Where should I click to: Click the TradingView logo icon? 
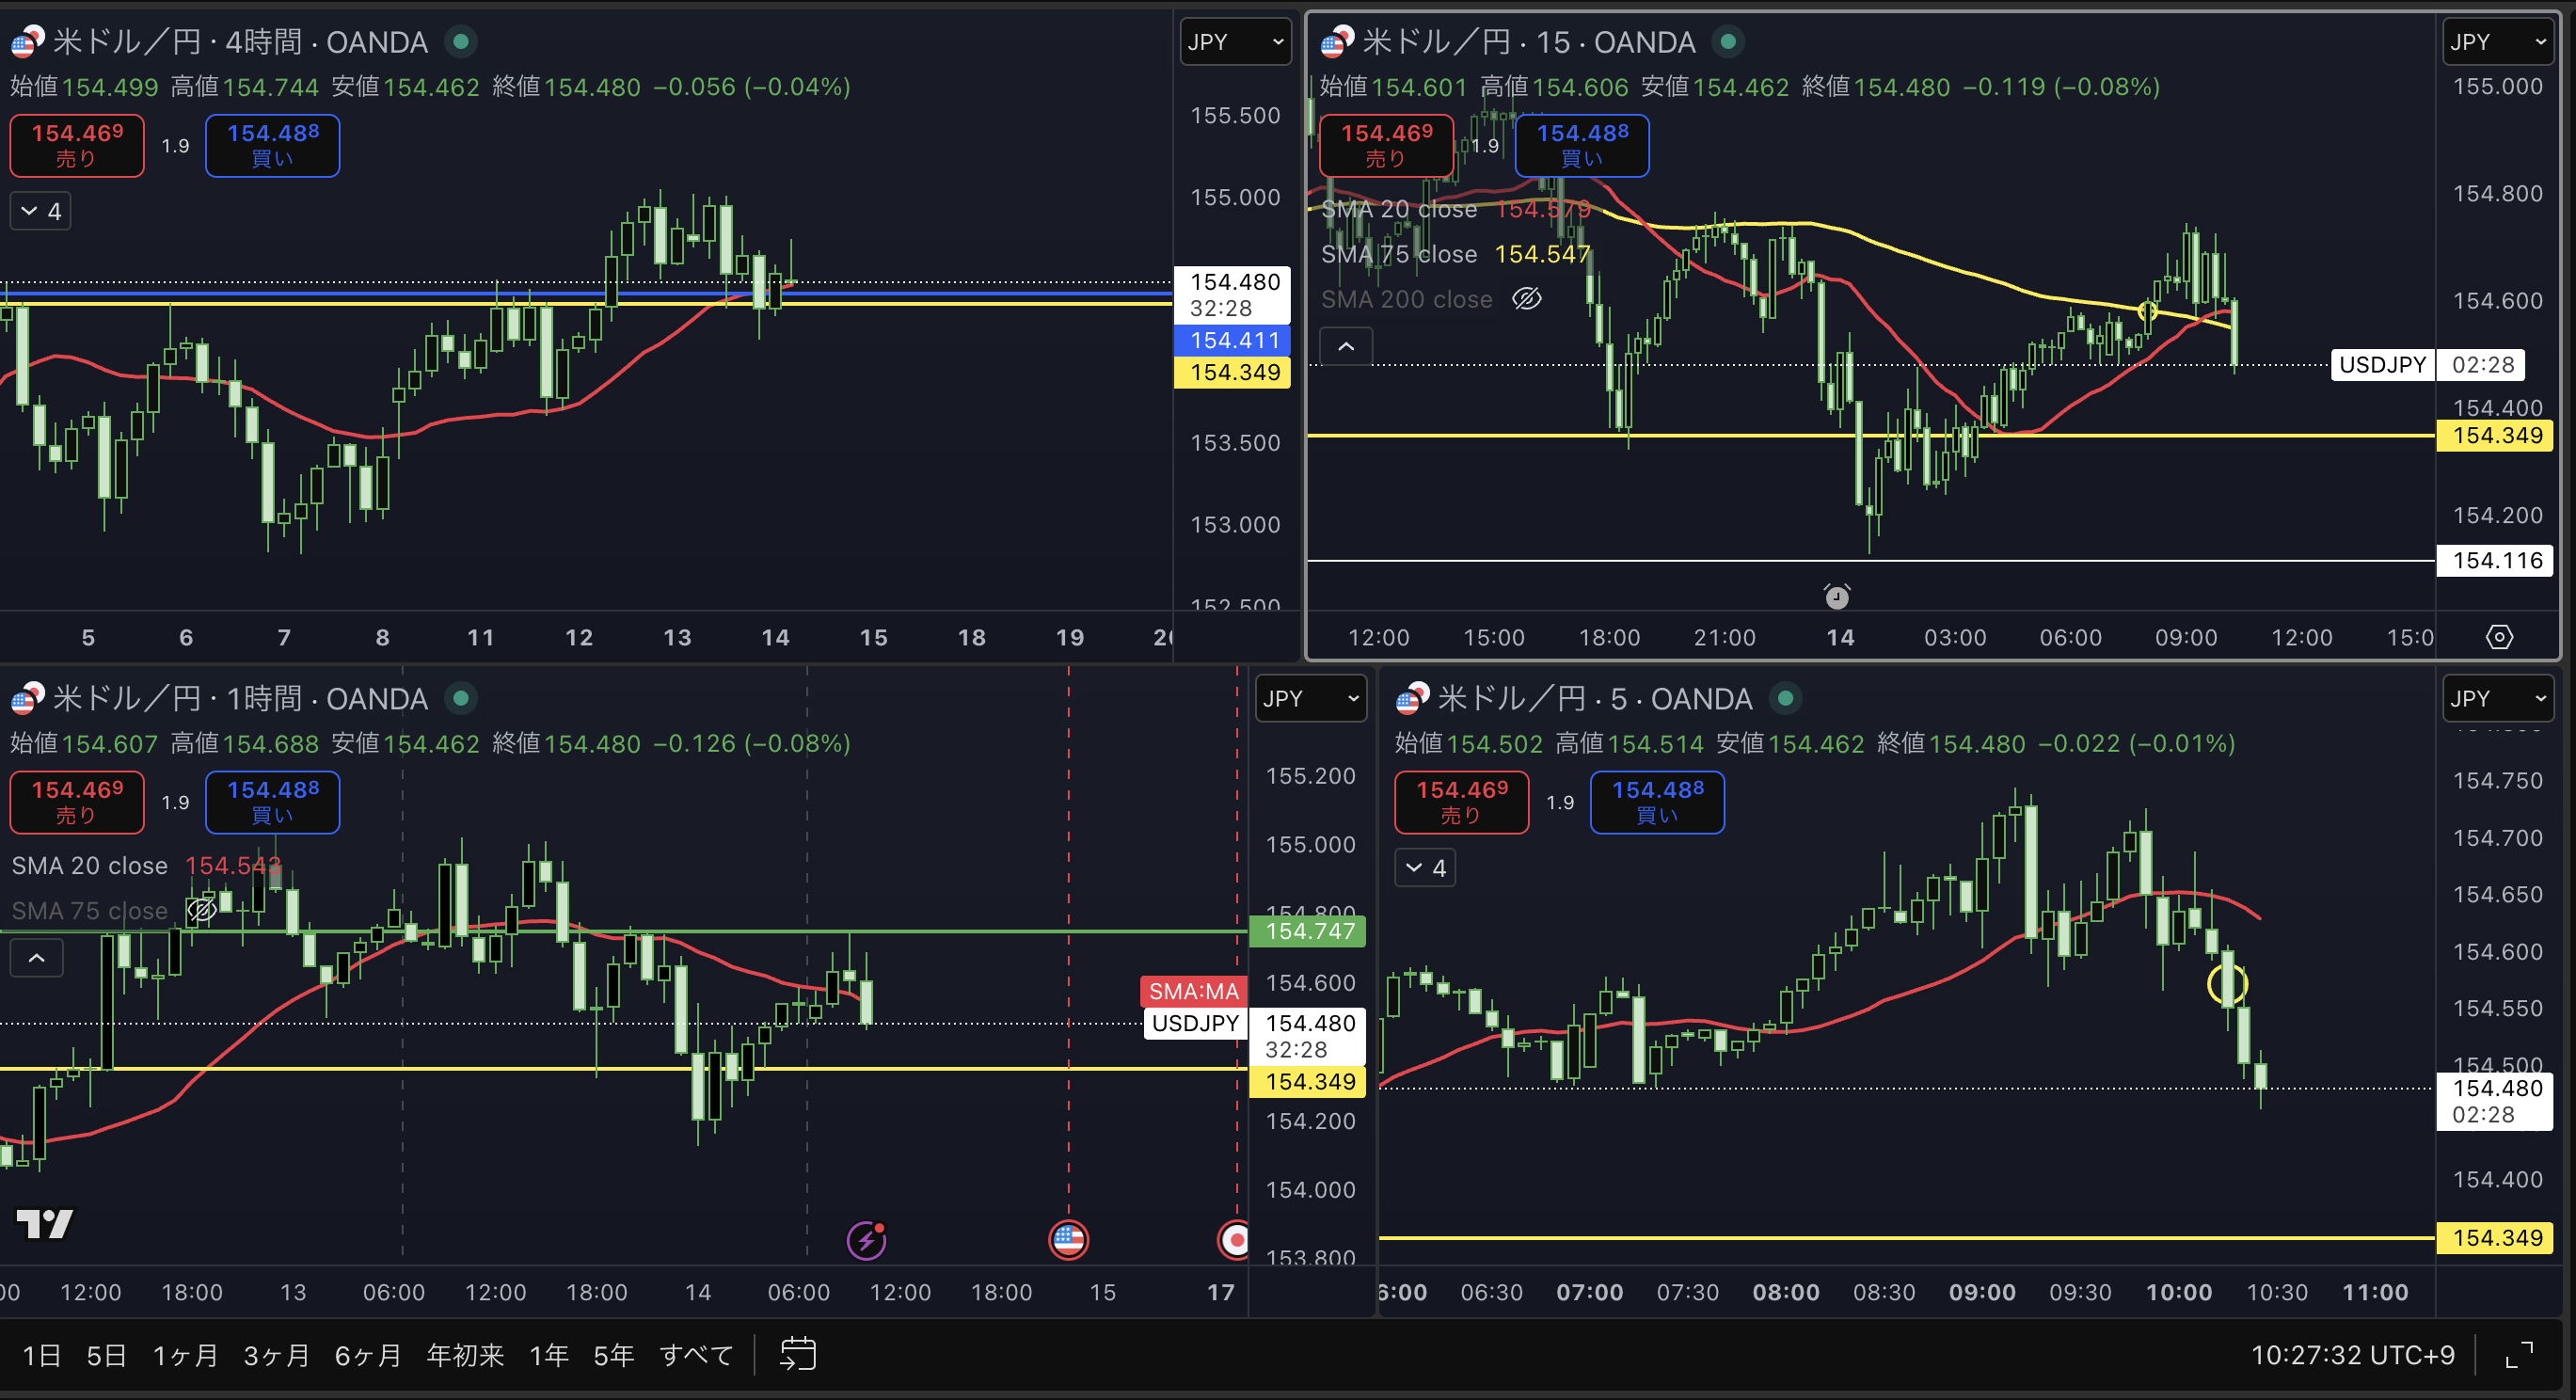point(45,1223)
